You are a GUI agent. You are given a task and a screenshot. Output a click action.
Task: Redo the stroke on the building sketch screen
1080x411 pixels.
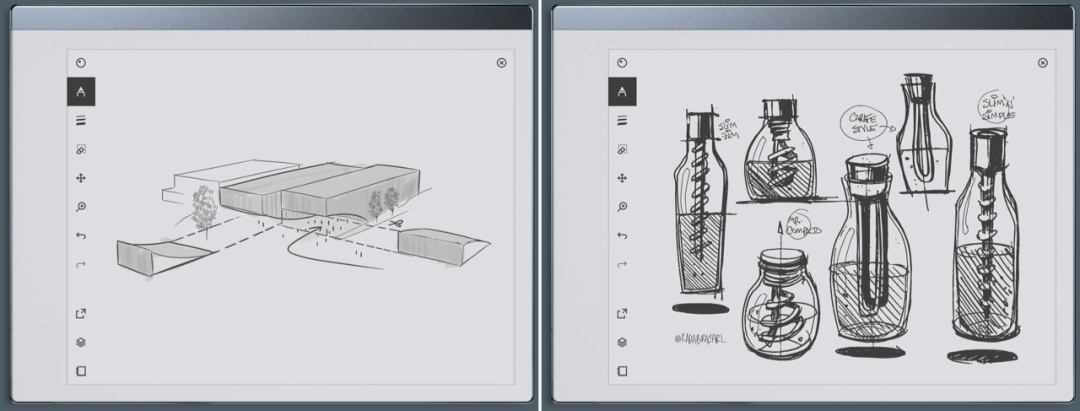click(81, 264)
